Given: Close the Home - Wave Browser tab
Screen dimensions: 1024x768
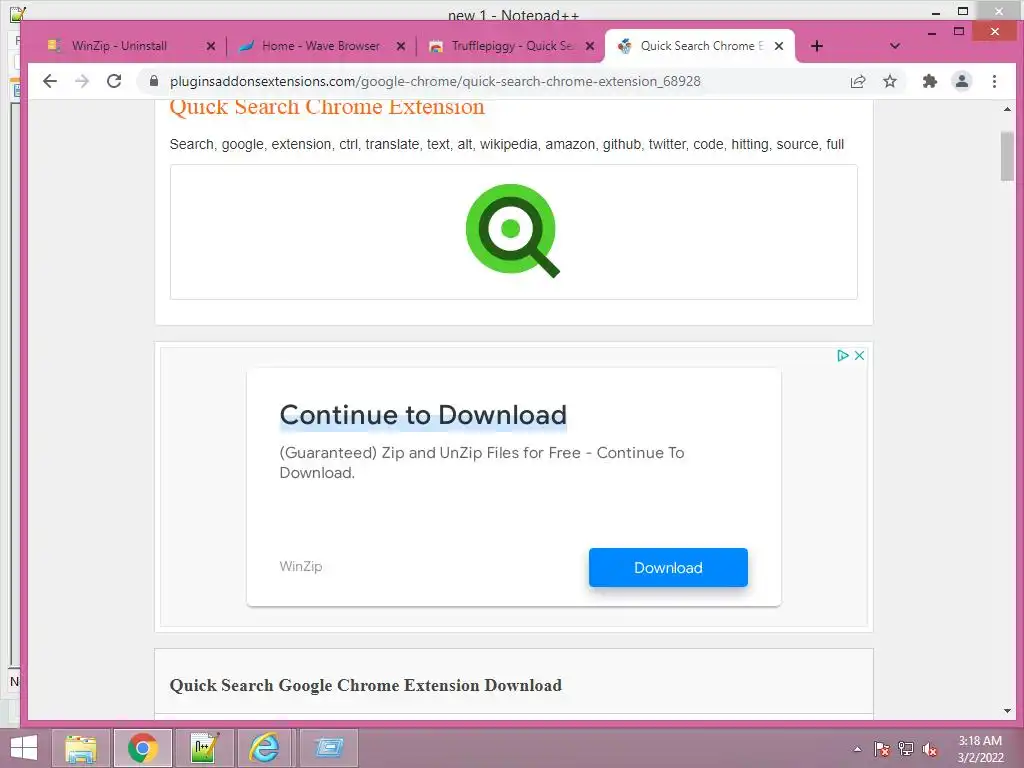Looking at the screenshot, I should tap(401, 46).
